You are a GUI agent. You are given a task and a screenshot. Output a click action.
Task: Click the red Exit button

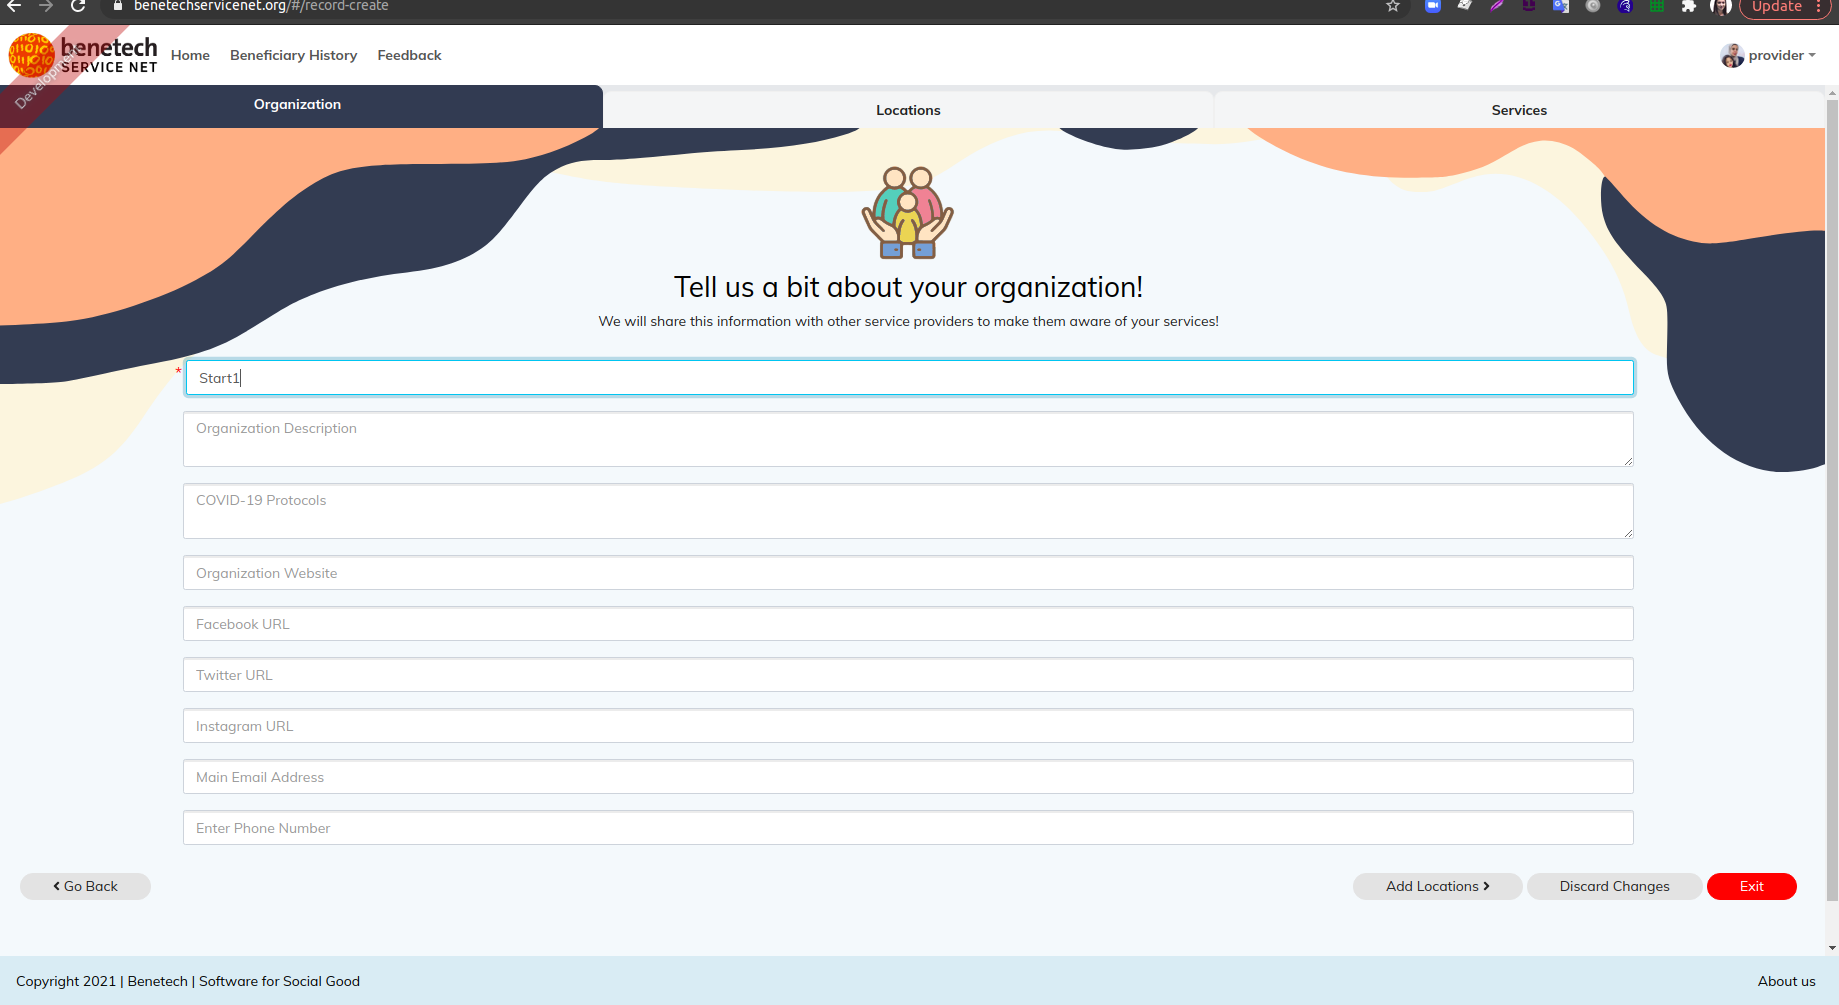pyautogui.click(x=1751, y=886)
